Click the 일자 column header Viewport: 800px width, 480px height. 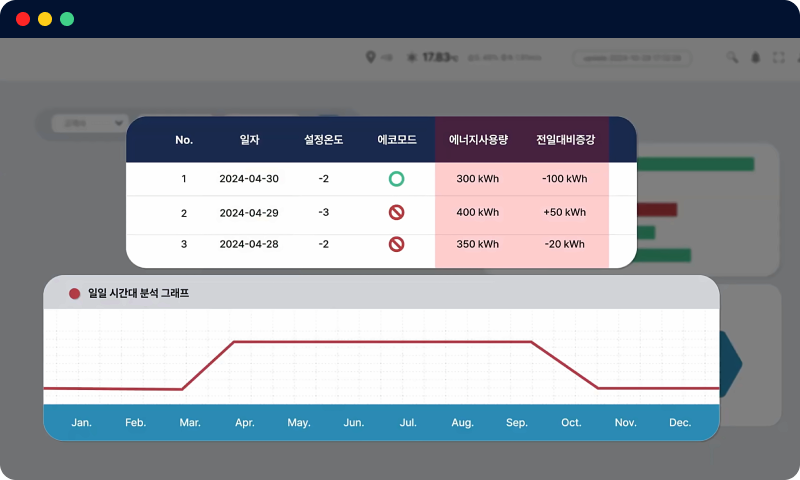tap(249, 140)
